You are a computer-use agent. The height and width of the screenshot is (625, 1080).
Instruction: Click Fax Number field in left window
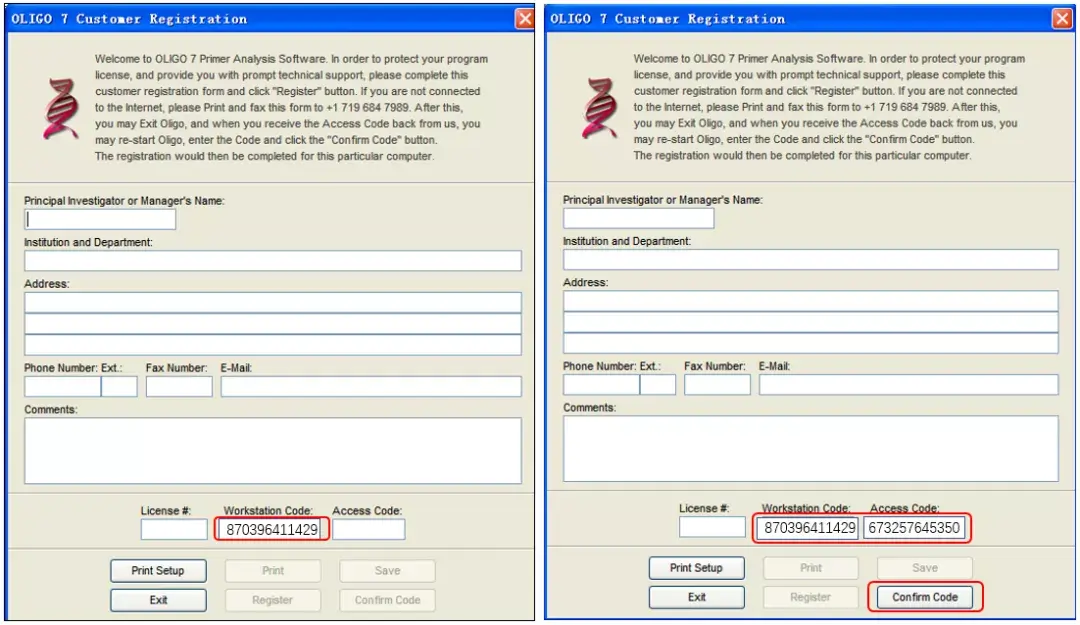coord(179,387)
